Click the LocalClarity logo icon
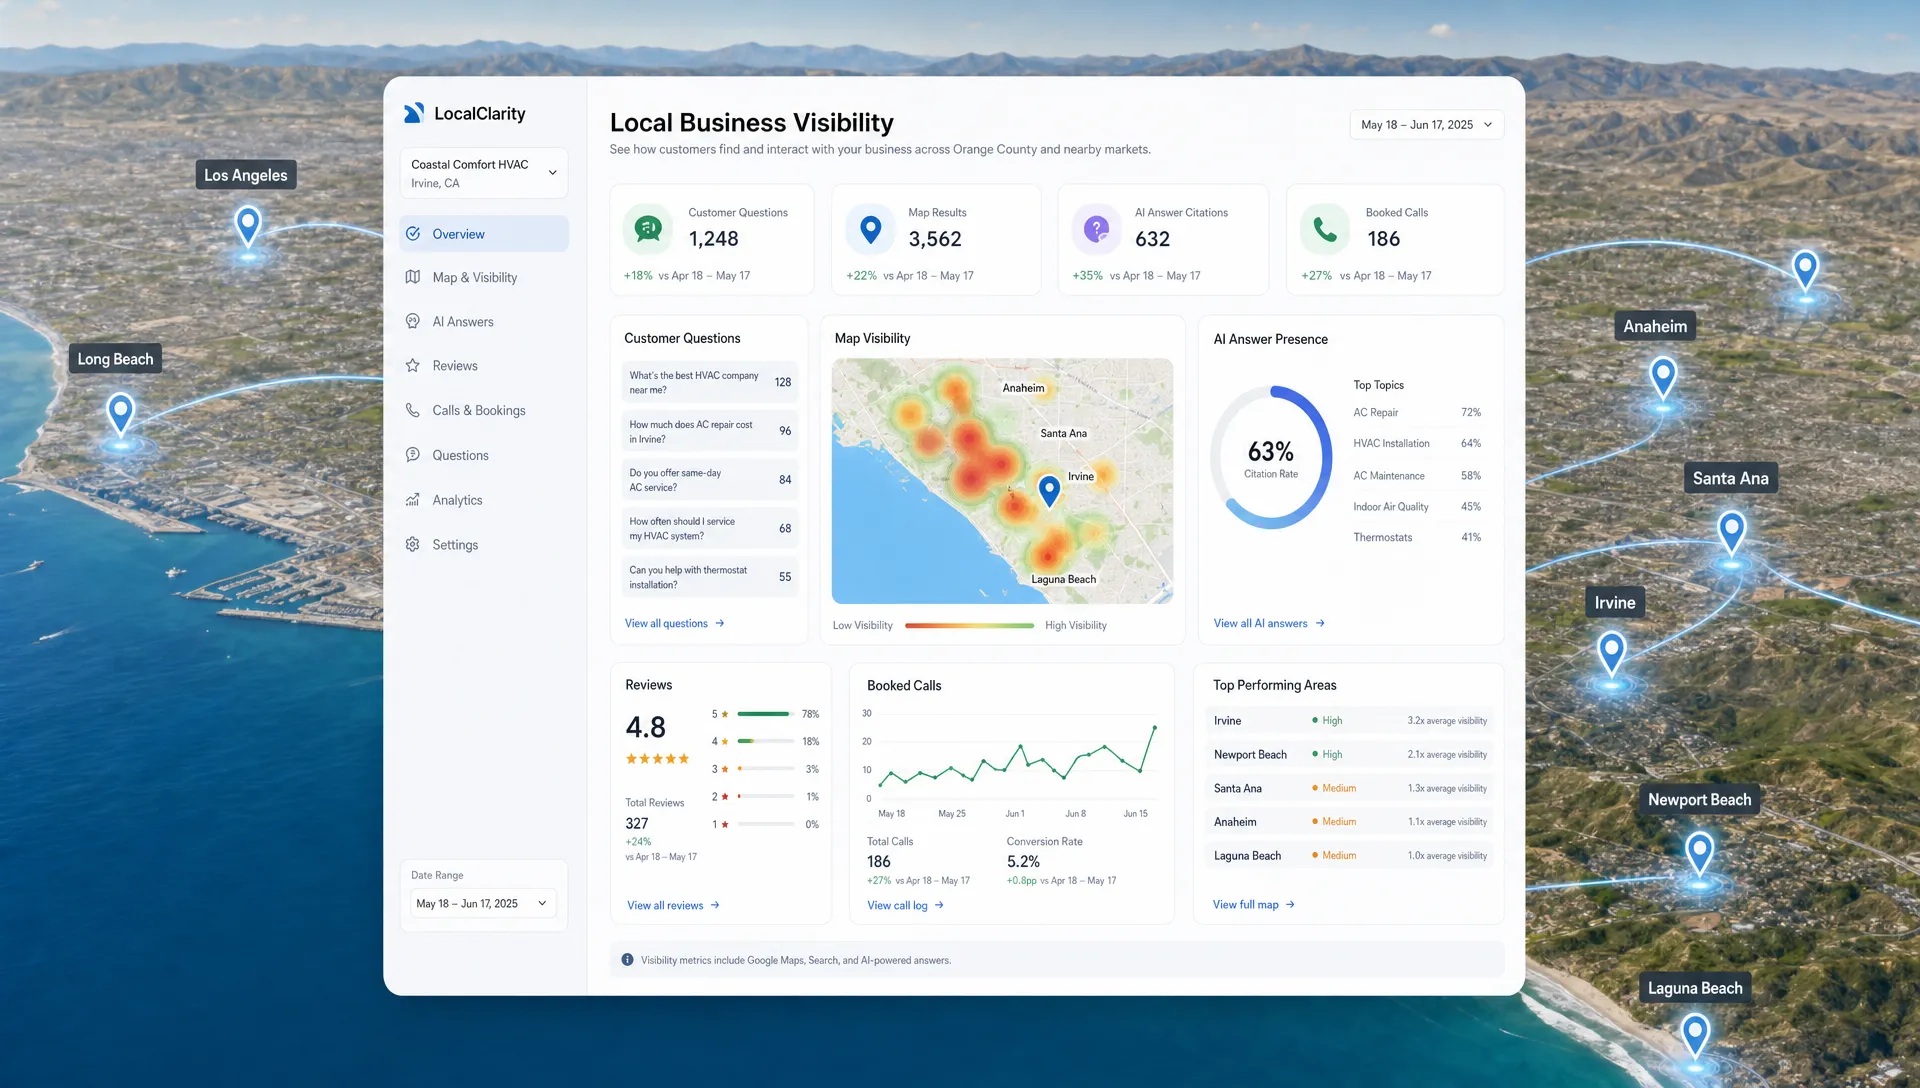Image resolution: width=1920 pixels, height=1088 pixels. [x=413, y=113]
